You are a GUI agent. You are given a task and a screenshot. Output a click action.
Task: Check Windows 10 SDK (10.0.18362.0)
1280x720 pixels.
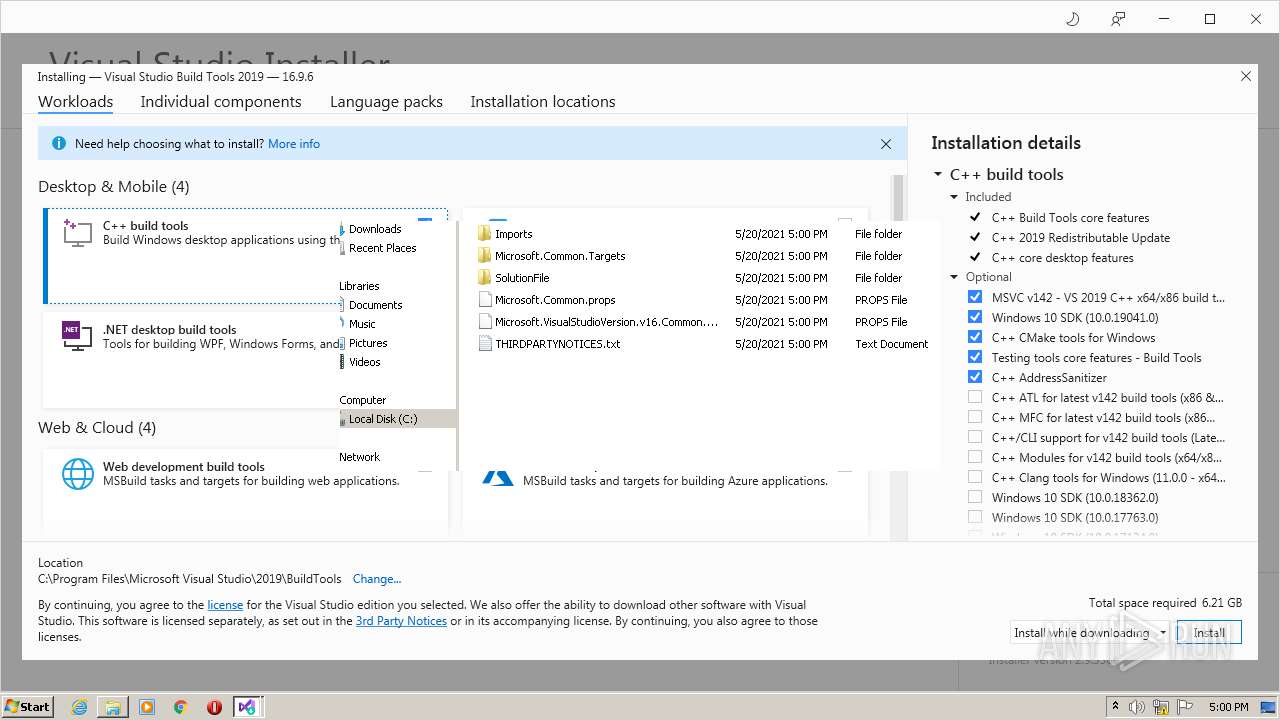pos(975,497)
